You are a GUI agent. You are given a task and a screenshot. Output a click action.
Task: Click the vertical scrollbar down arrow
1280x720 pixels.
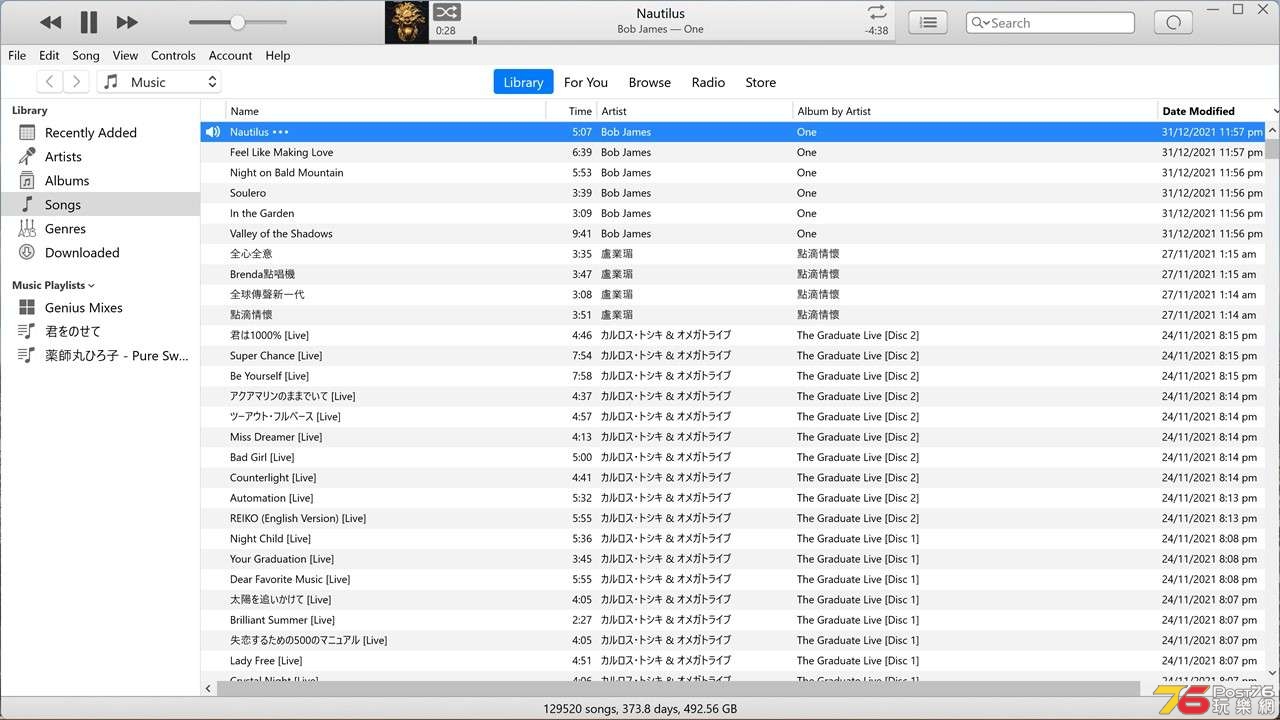coord(1272,672)
